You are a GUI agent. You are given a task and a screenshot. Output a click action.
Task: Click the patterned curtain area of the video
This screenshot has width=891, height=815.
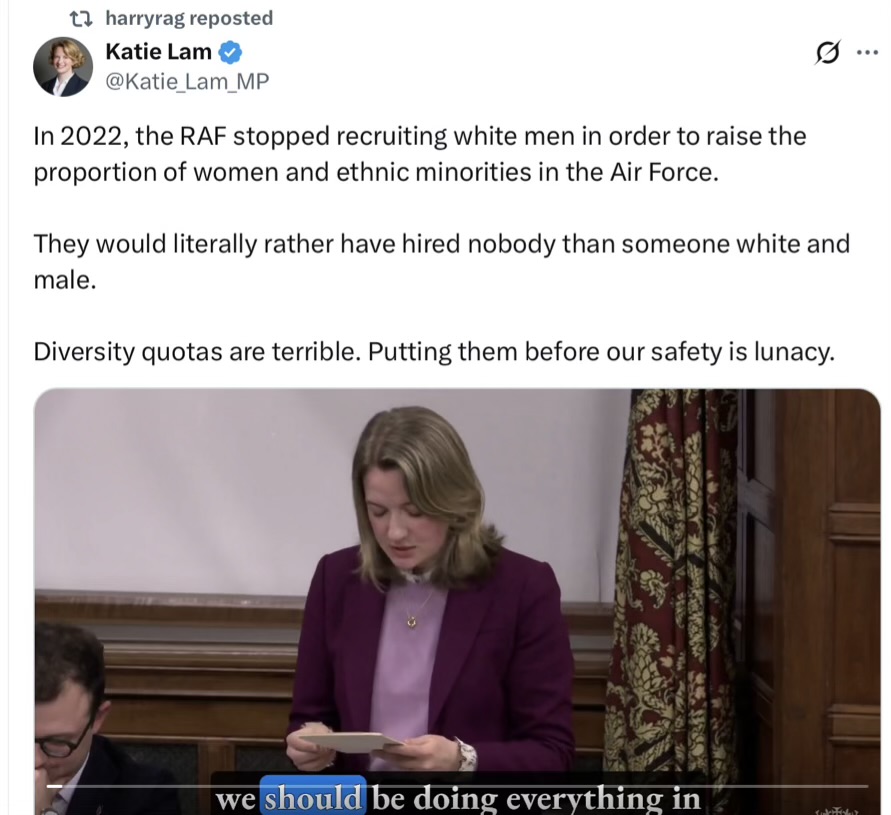point(673,591)
